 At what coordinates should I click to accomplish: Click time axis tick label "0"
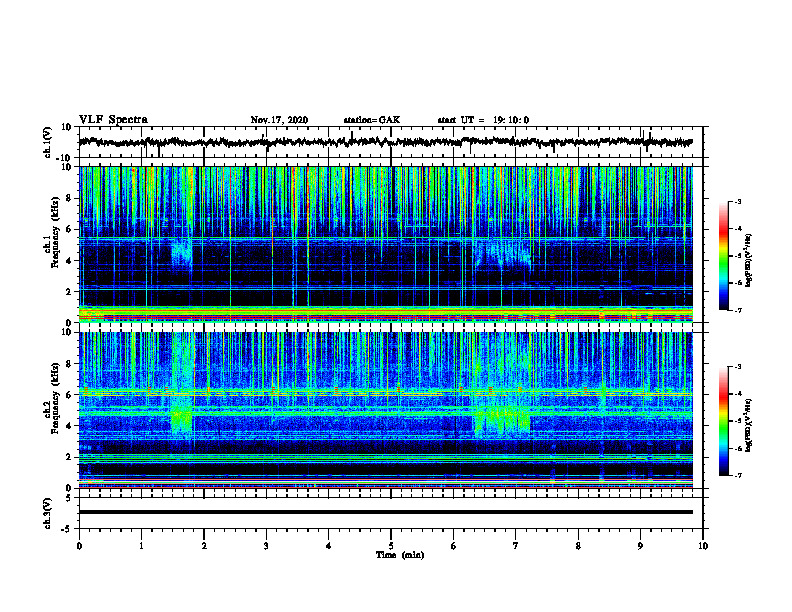point(79,546)
